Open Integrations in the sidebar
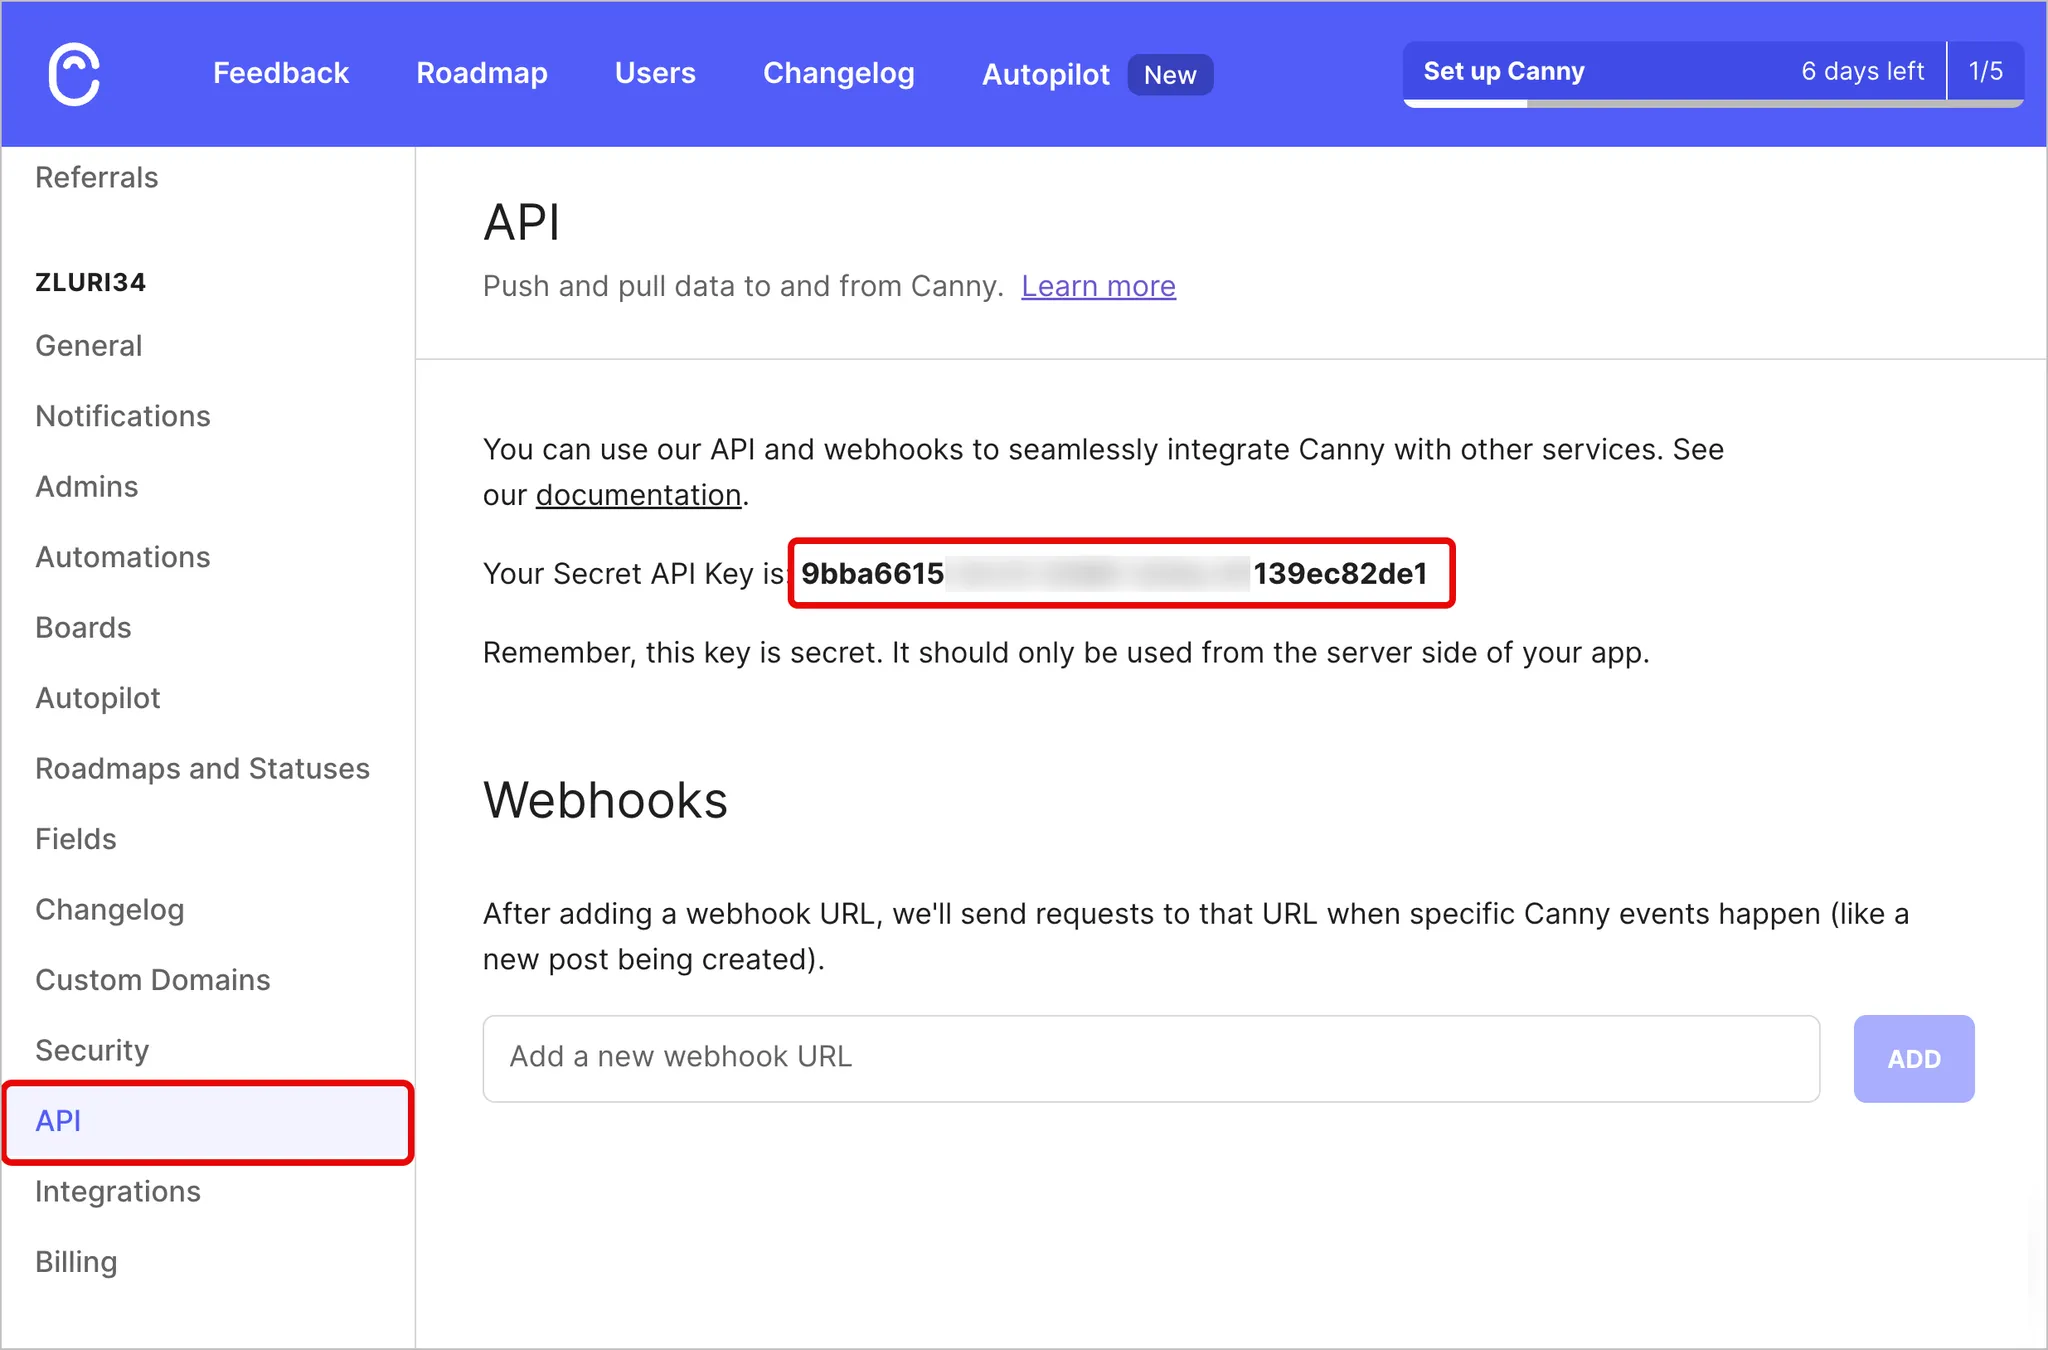 pos(118,1192)
